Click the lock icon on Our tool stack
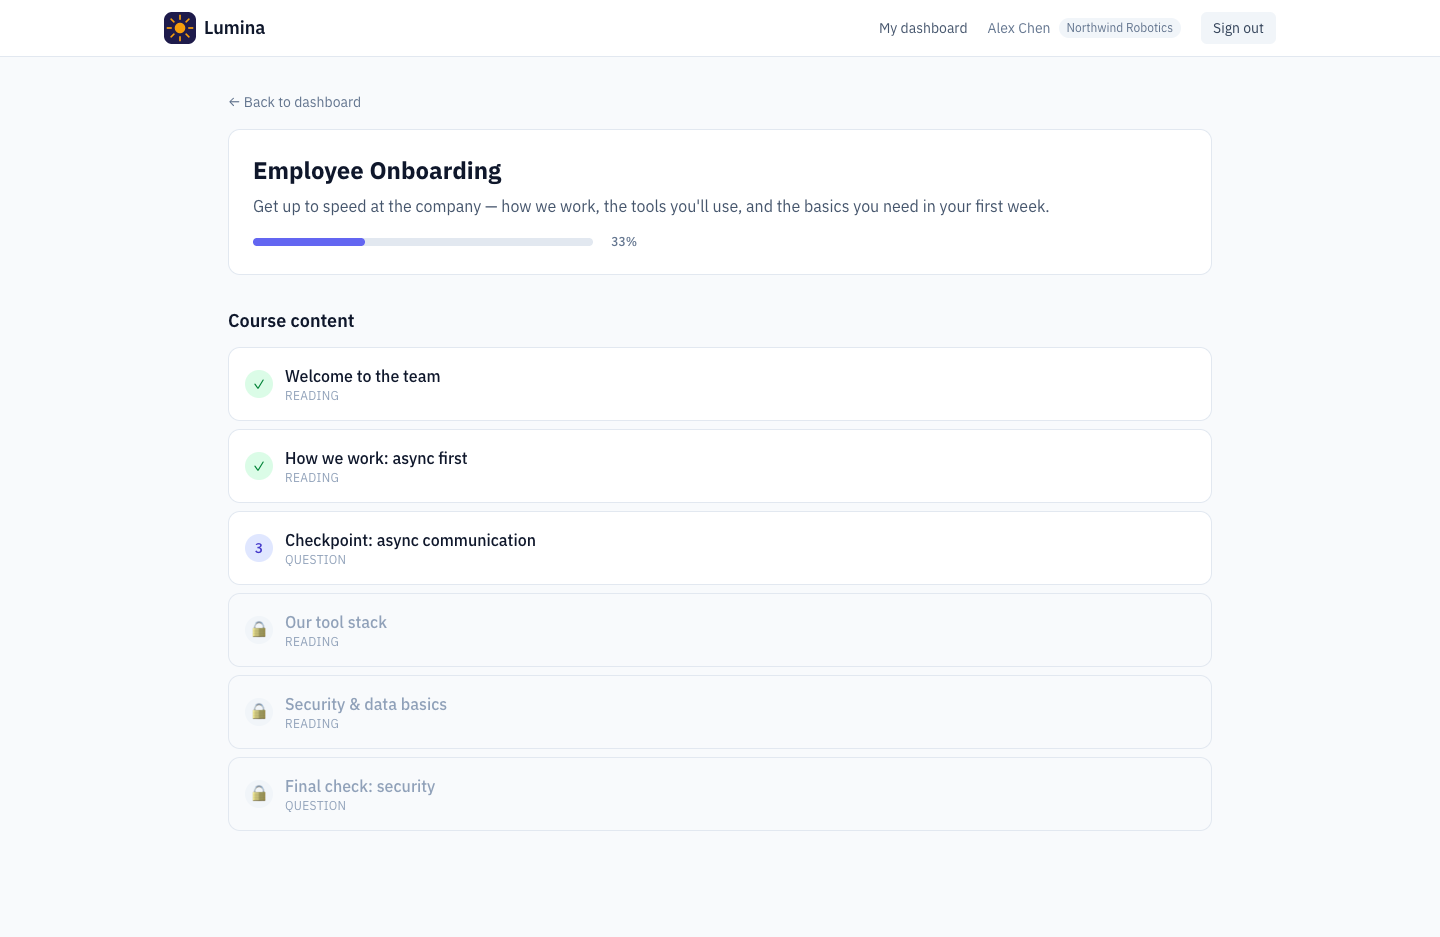Screen dimensions: 1440x937 pyautogui.click(x=259, y=630)
